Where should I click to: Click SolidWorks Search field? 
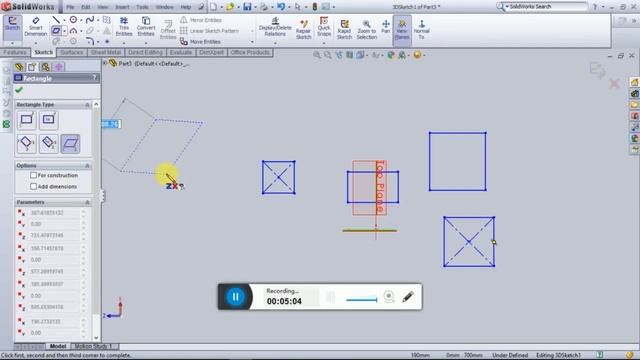pyautogui.click(x=546, y=7)
